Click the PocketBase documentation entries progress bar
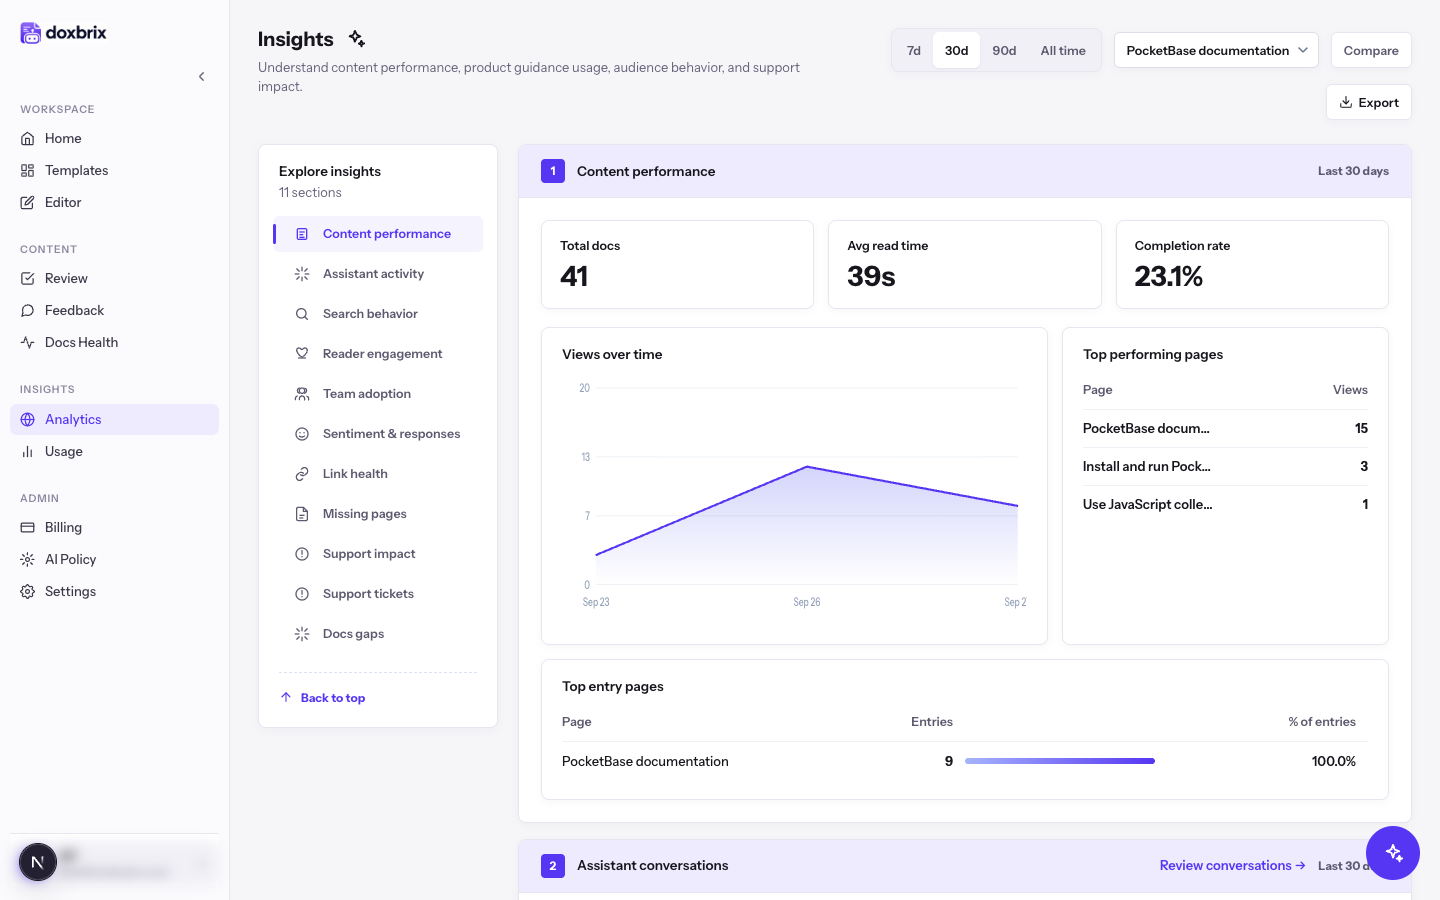Screen dimensions: 1440x900 pos(1060,761)
